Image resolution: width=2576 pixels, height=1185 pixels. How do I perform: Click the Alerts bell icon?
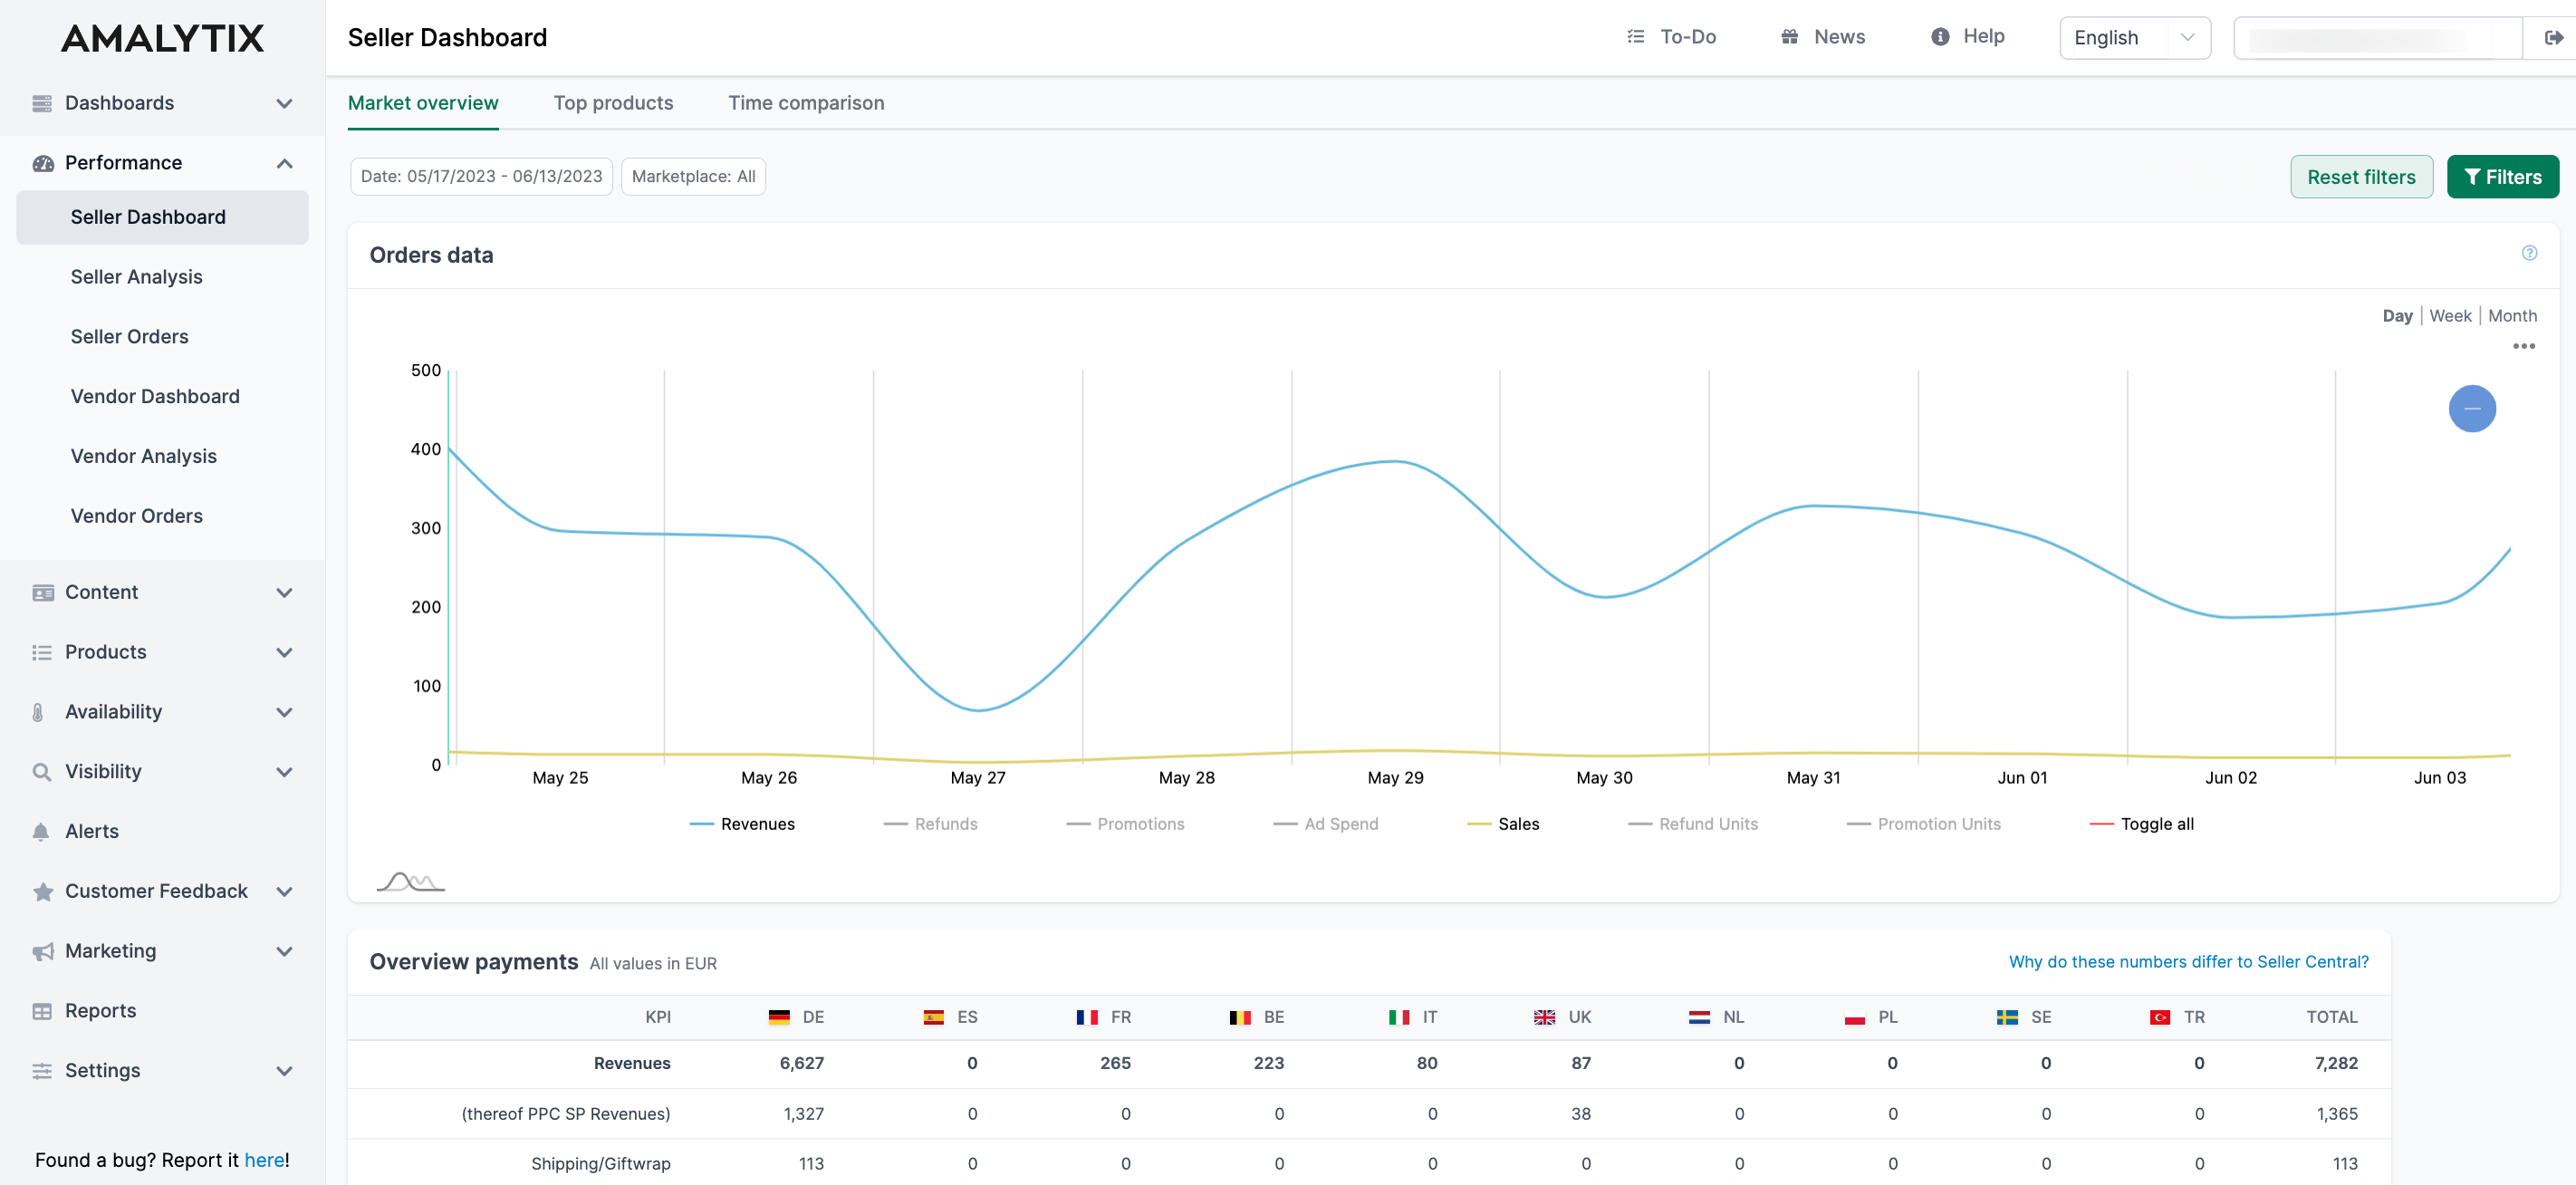pyautogui.click(x=41, y=831)
